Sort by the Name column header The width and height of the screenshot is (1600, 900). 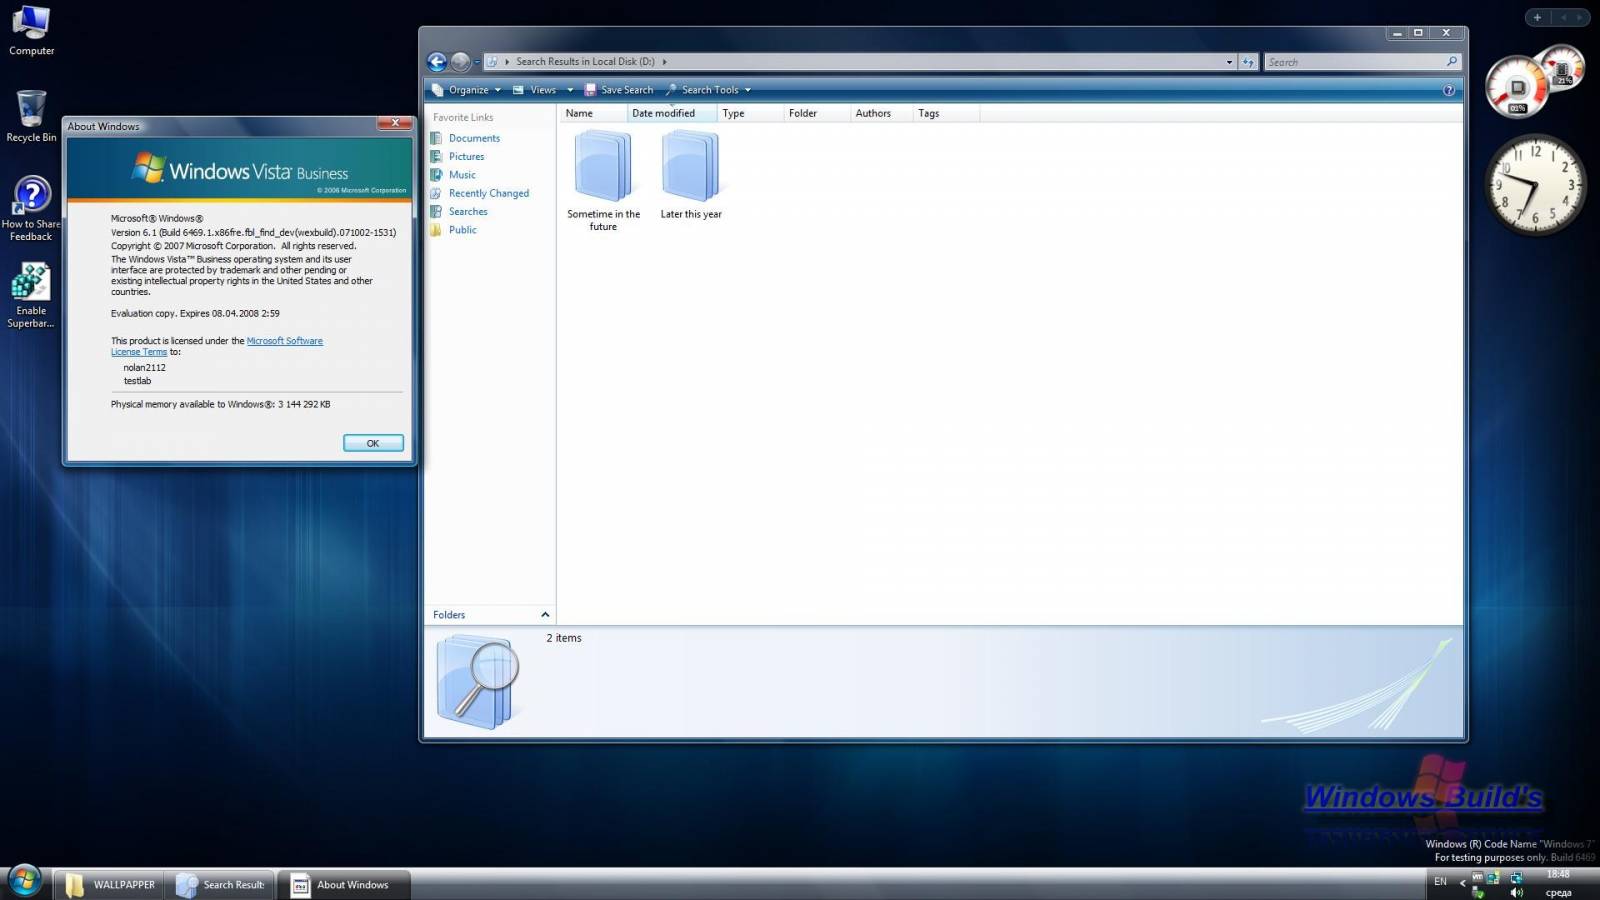(593, 113)
